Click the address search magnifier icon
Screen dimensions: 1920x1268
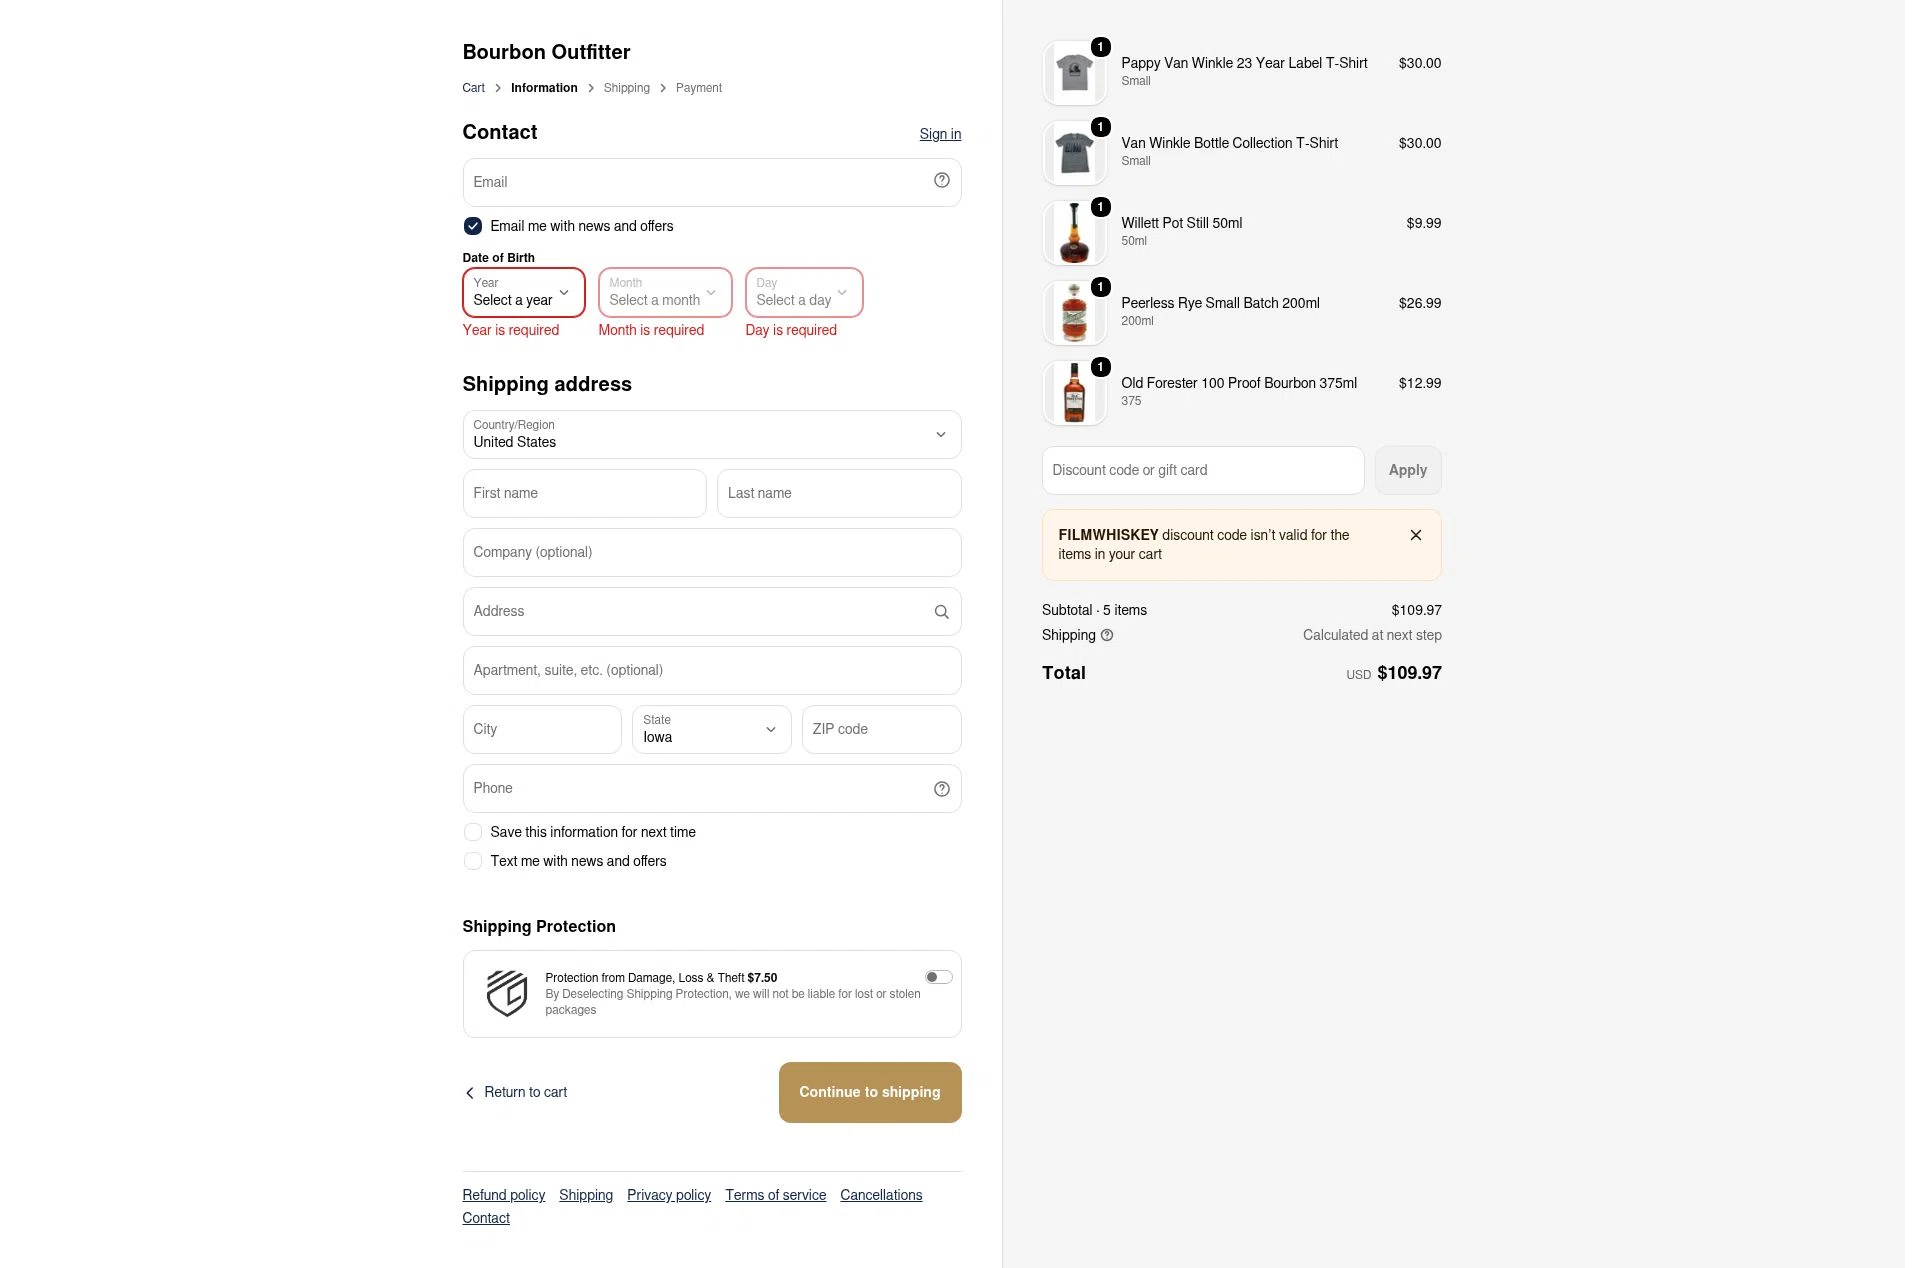941,612
